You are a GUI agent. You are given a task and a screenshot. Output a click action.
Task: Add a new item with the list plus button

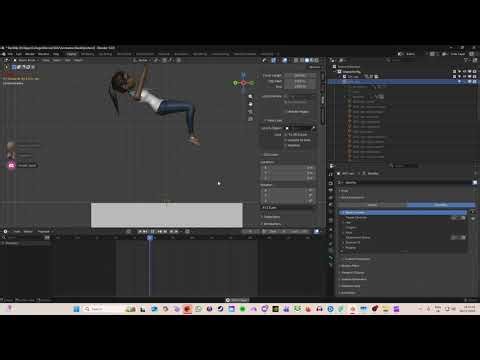coord(473,212)
